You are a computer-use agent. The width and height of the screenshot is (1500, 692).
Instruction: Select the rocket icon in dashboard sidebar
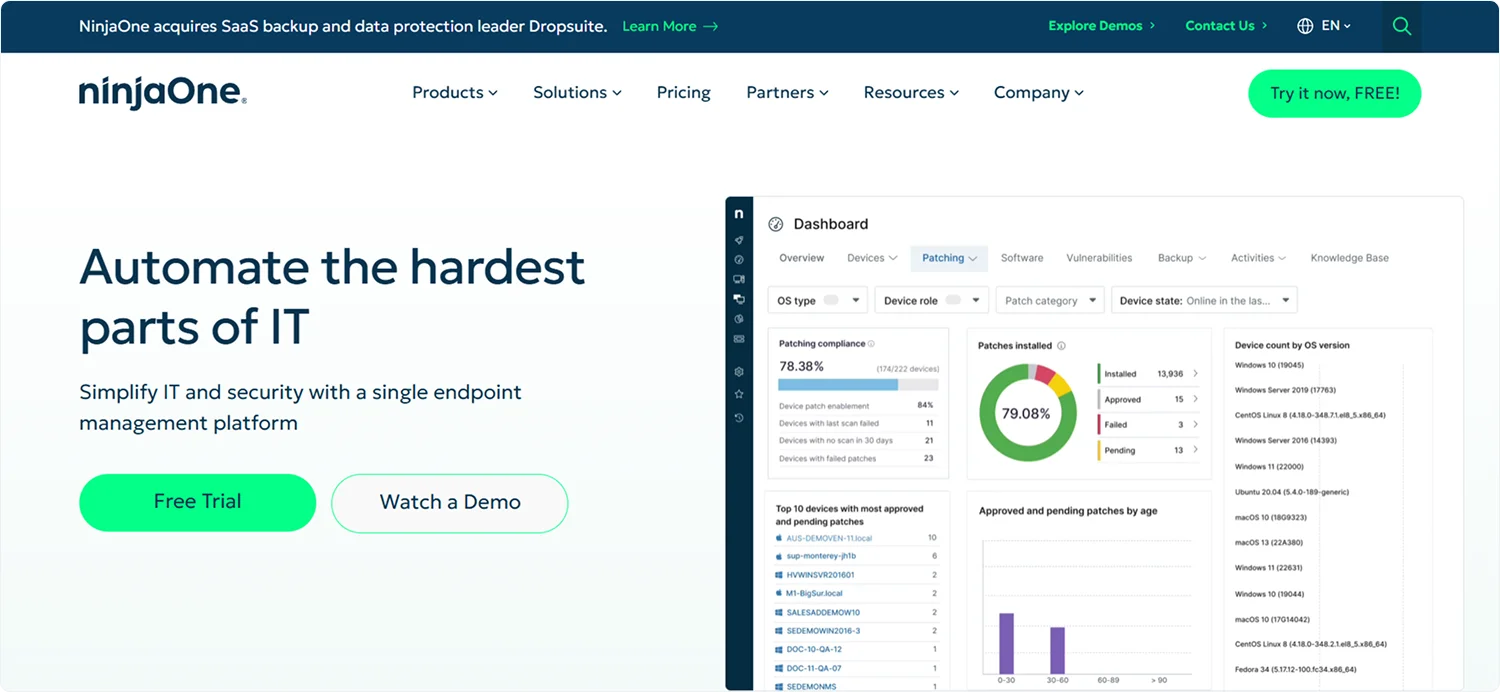pos(739,240)
